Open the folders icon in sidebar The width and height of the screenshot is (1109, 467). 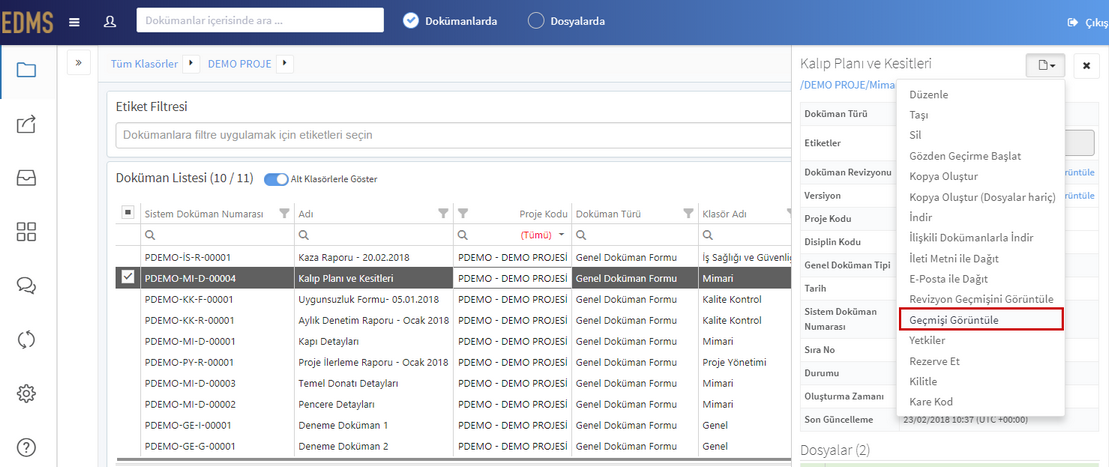pos(26,69)
